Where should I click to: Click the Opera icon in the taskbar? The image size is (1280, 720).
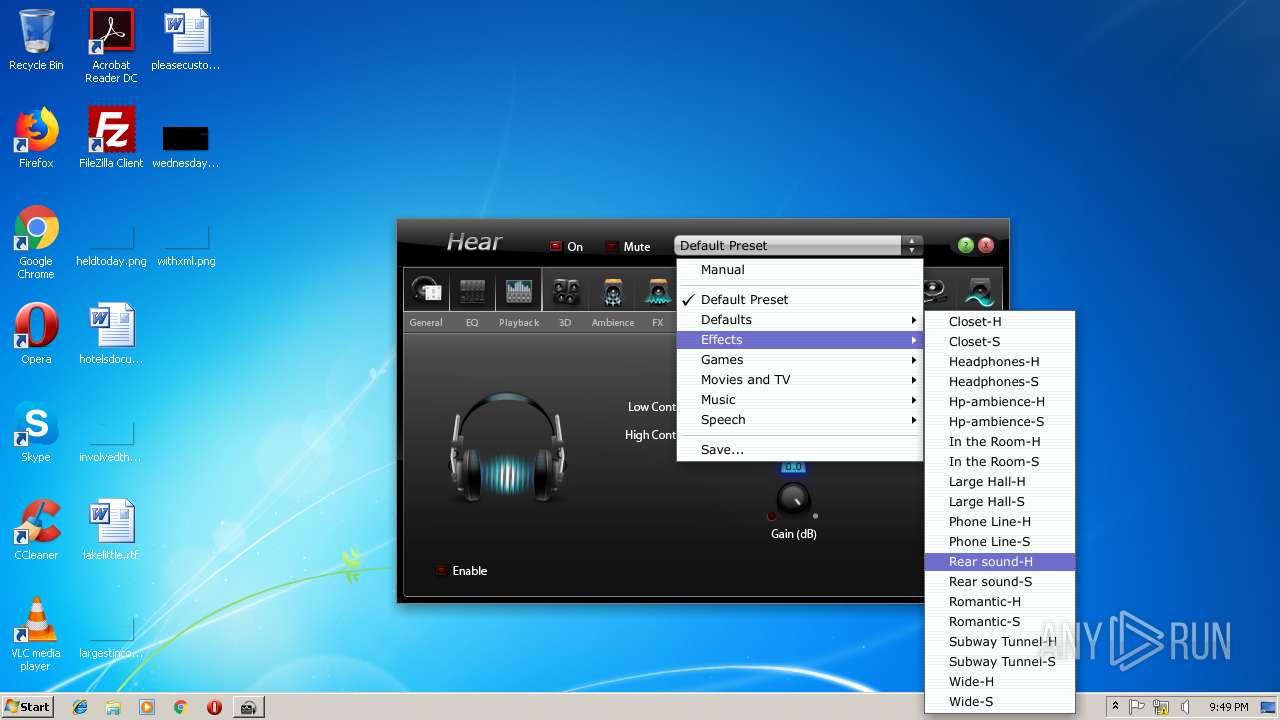214,707
